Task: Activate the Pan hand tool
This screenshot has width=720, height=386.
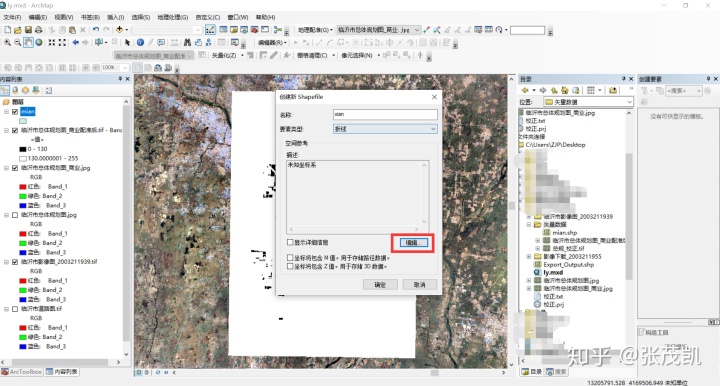Action: pyautogui.click(x=28, y=42)
